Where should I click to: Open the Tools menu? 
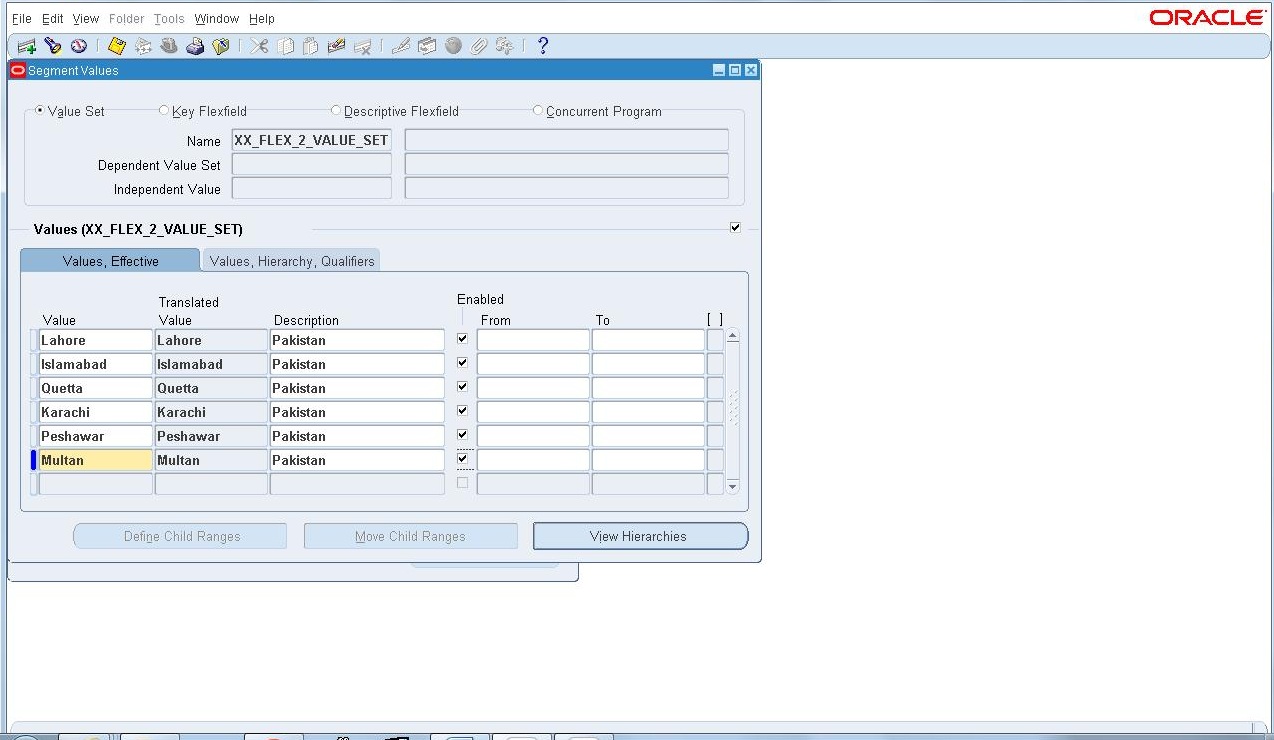168,18
